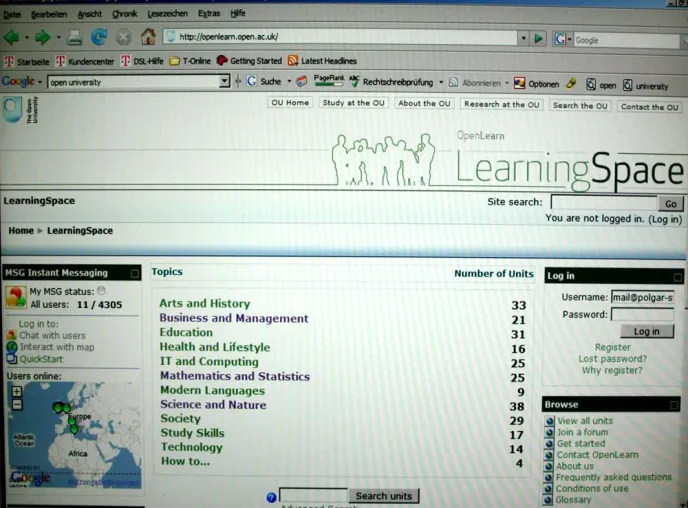Click the Mathematics and Statistics topic

click(x=235, y=376)
